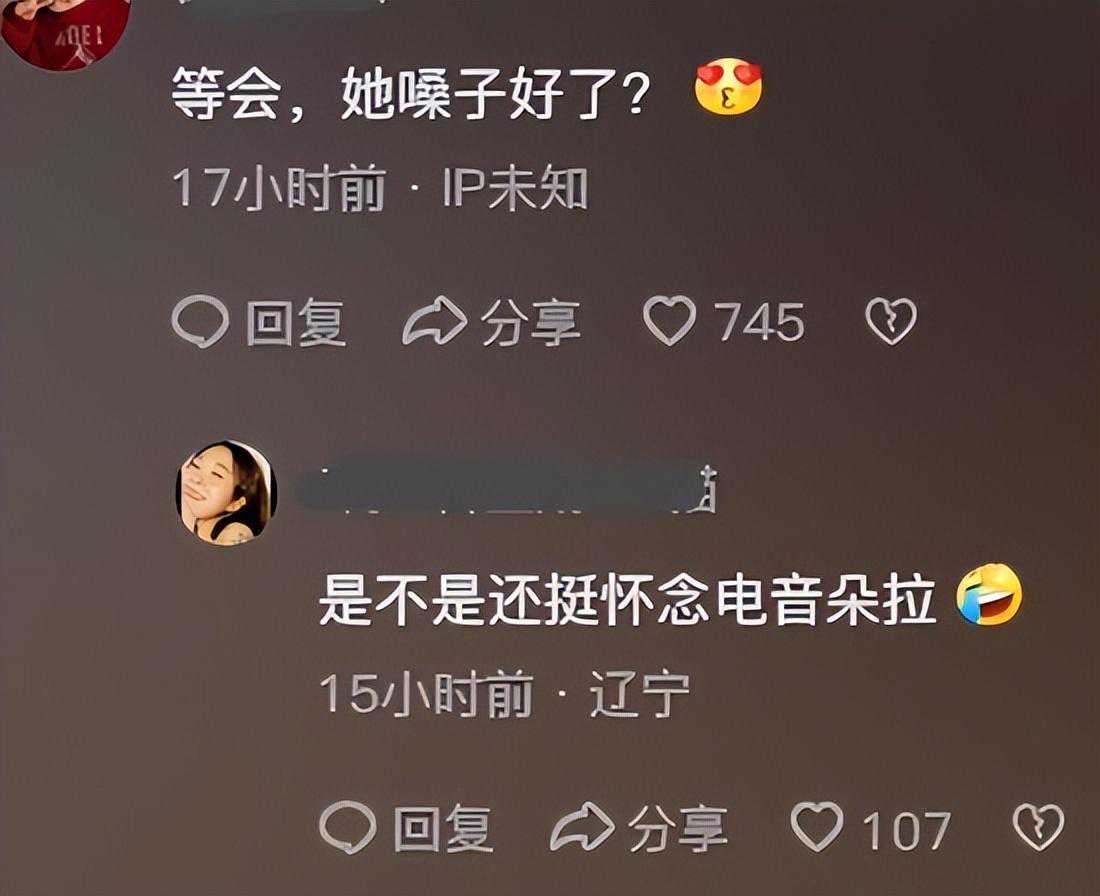Select reply text 是不是还挺怀念电音朵拉
The width and height of the screenshot is (1100, 896).
click(628, 601)
